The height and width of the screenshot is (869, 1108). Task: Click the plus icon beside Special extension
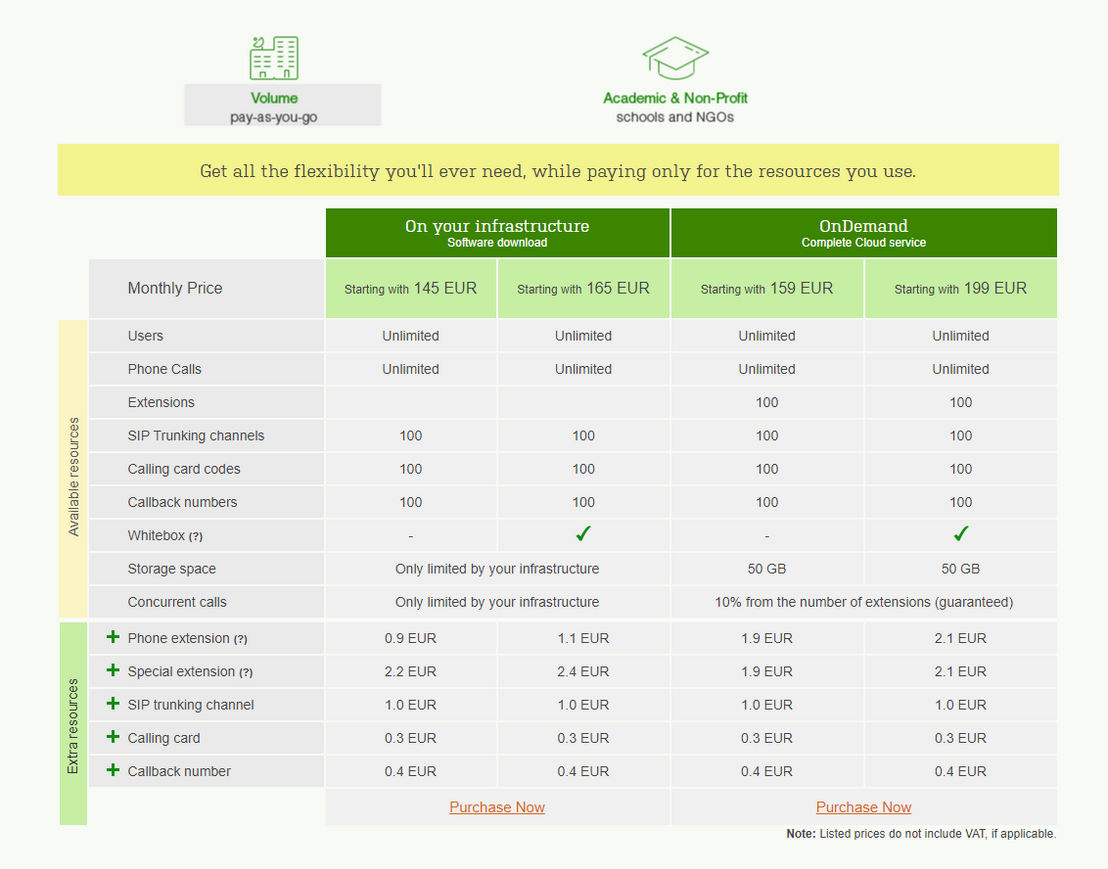[x=112, y=670]
